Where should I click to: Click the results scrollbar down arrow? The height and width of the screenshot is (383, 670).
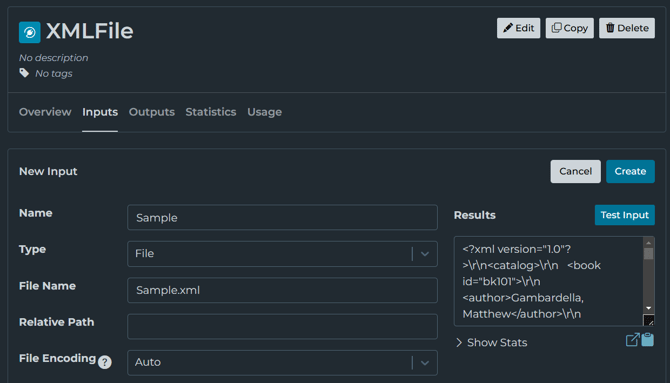click(649, 308)
